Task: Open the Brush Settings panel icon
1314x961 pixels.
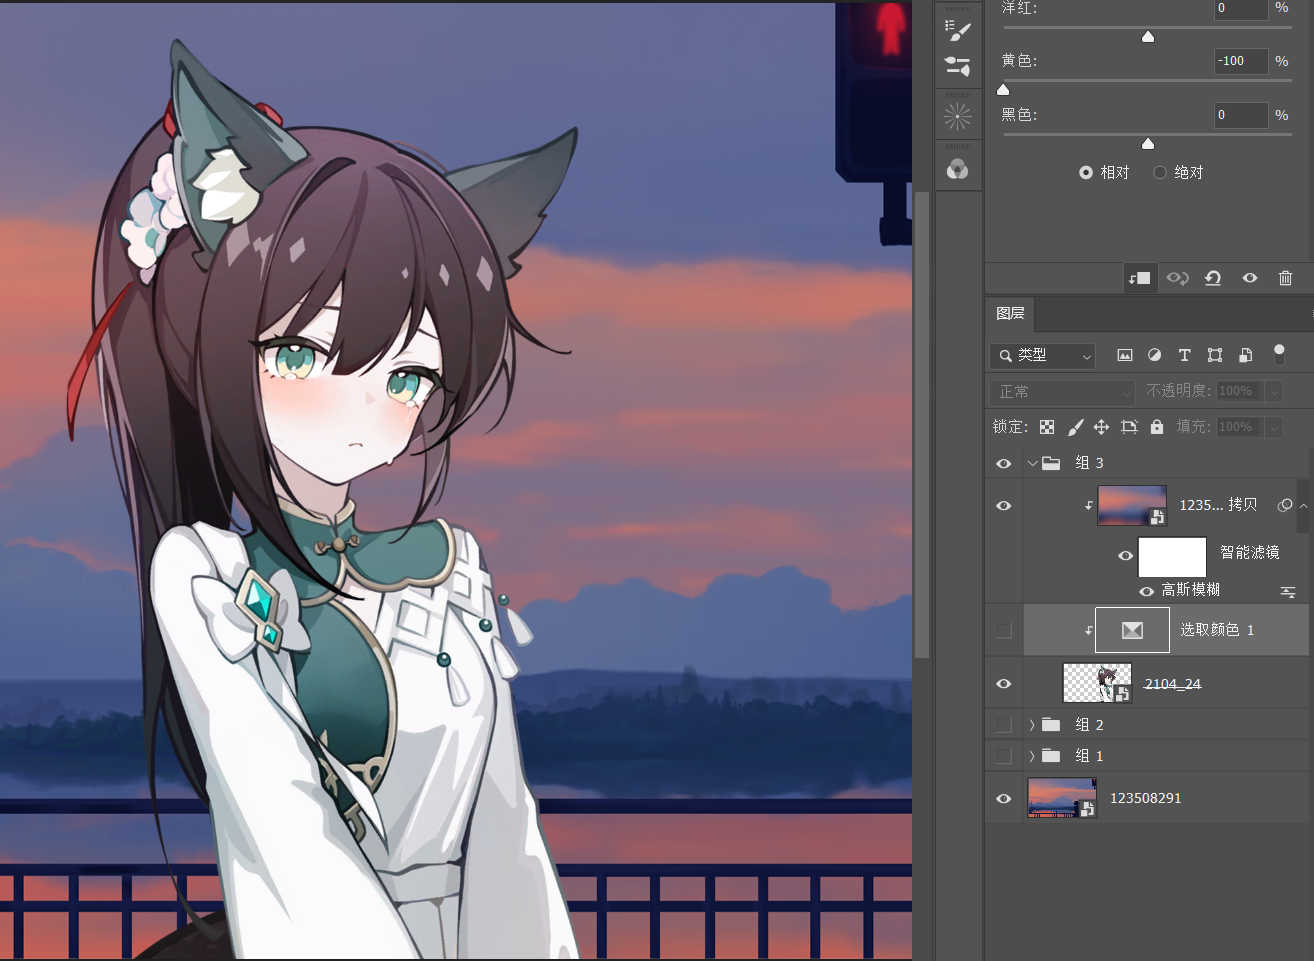Action: 957,29
